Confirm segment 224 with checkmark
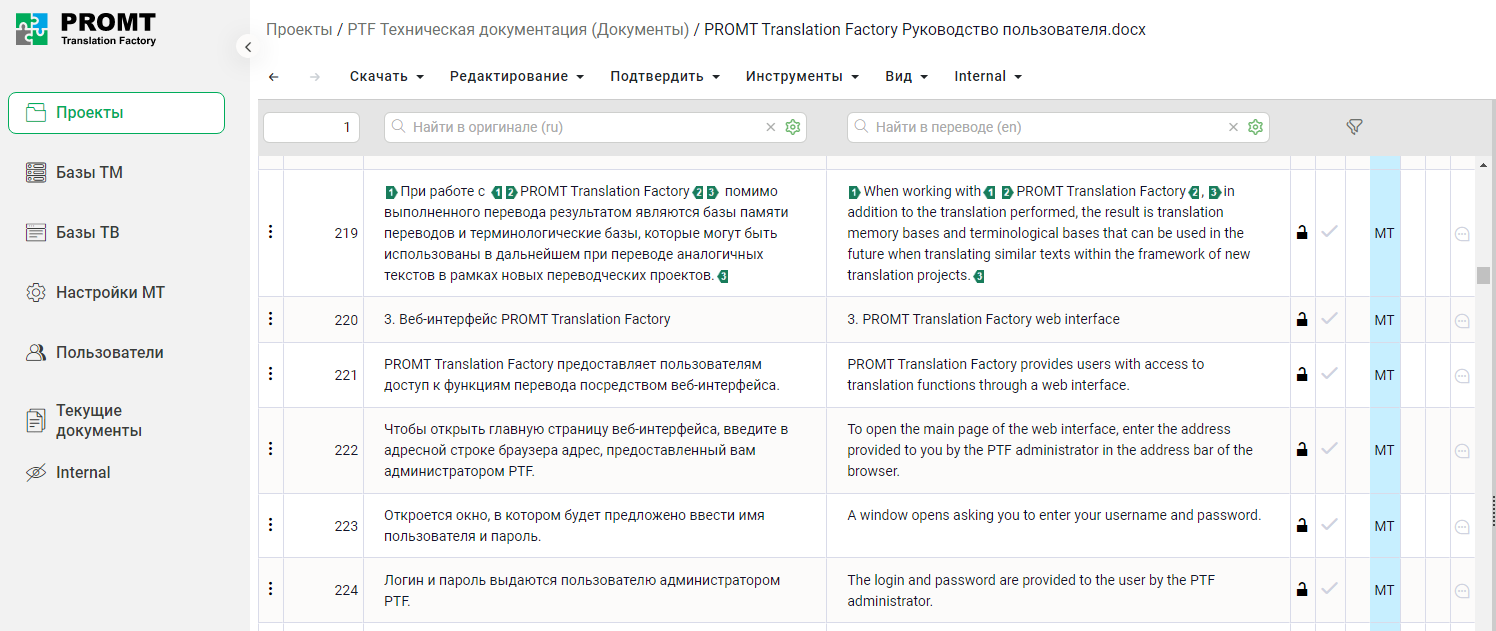 1329,589
